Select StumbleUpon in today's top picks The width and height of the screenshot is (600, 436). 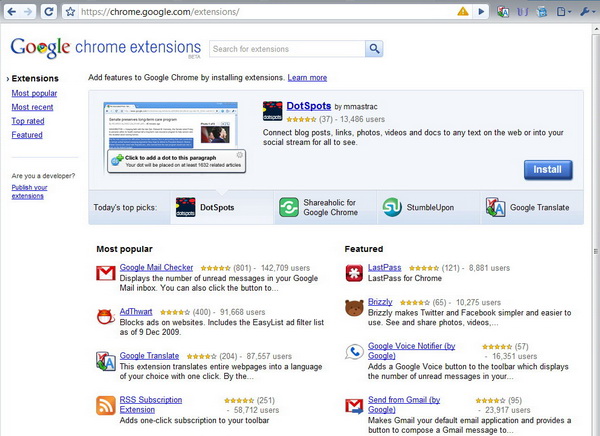pyautogui.click(x=429, y=207)
